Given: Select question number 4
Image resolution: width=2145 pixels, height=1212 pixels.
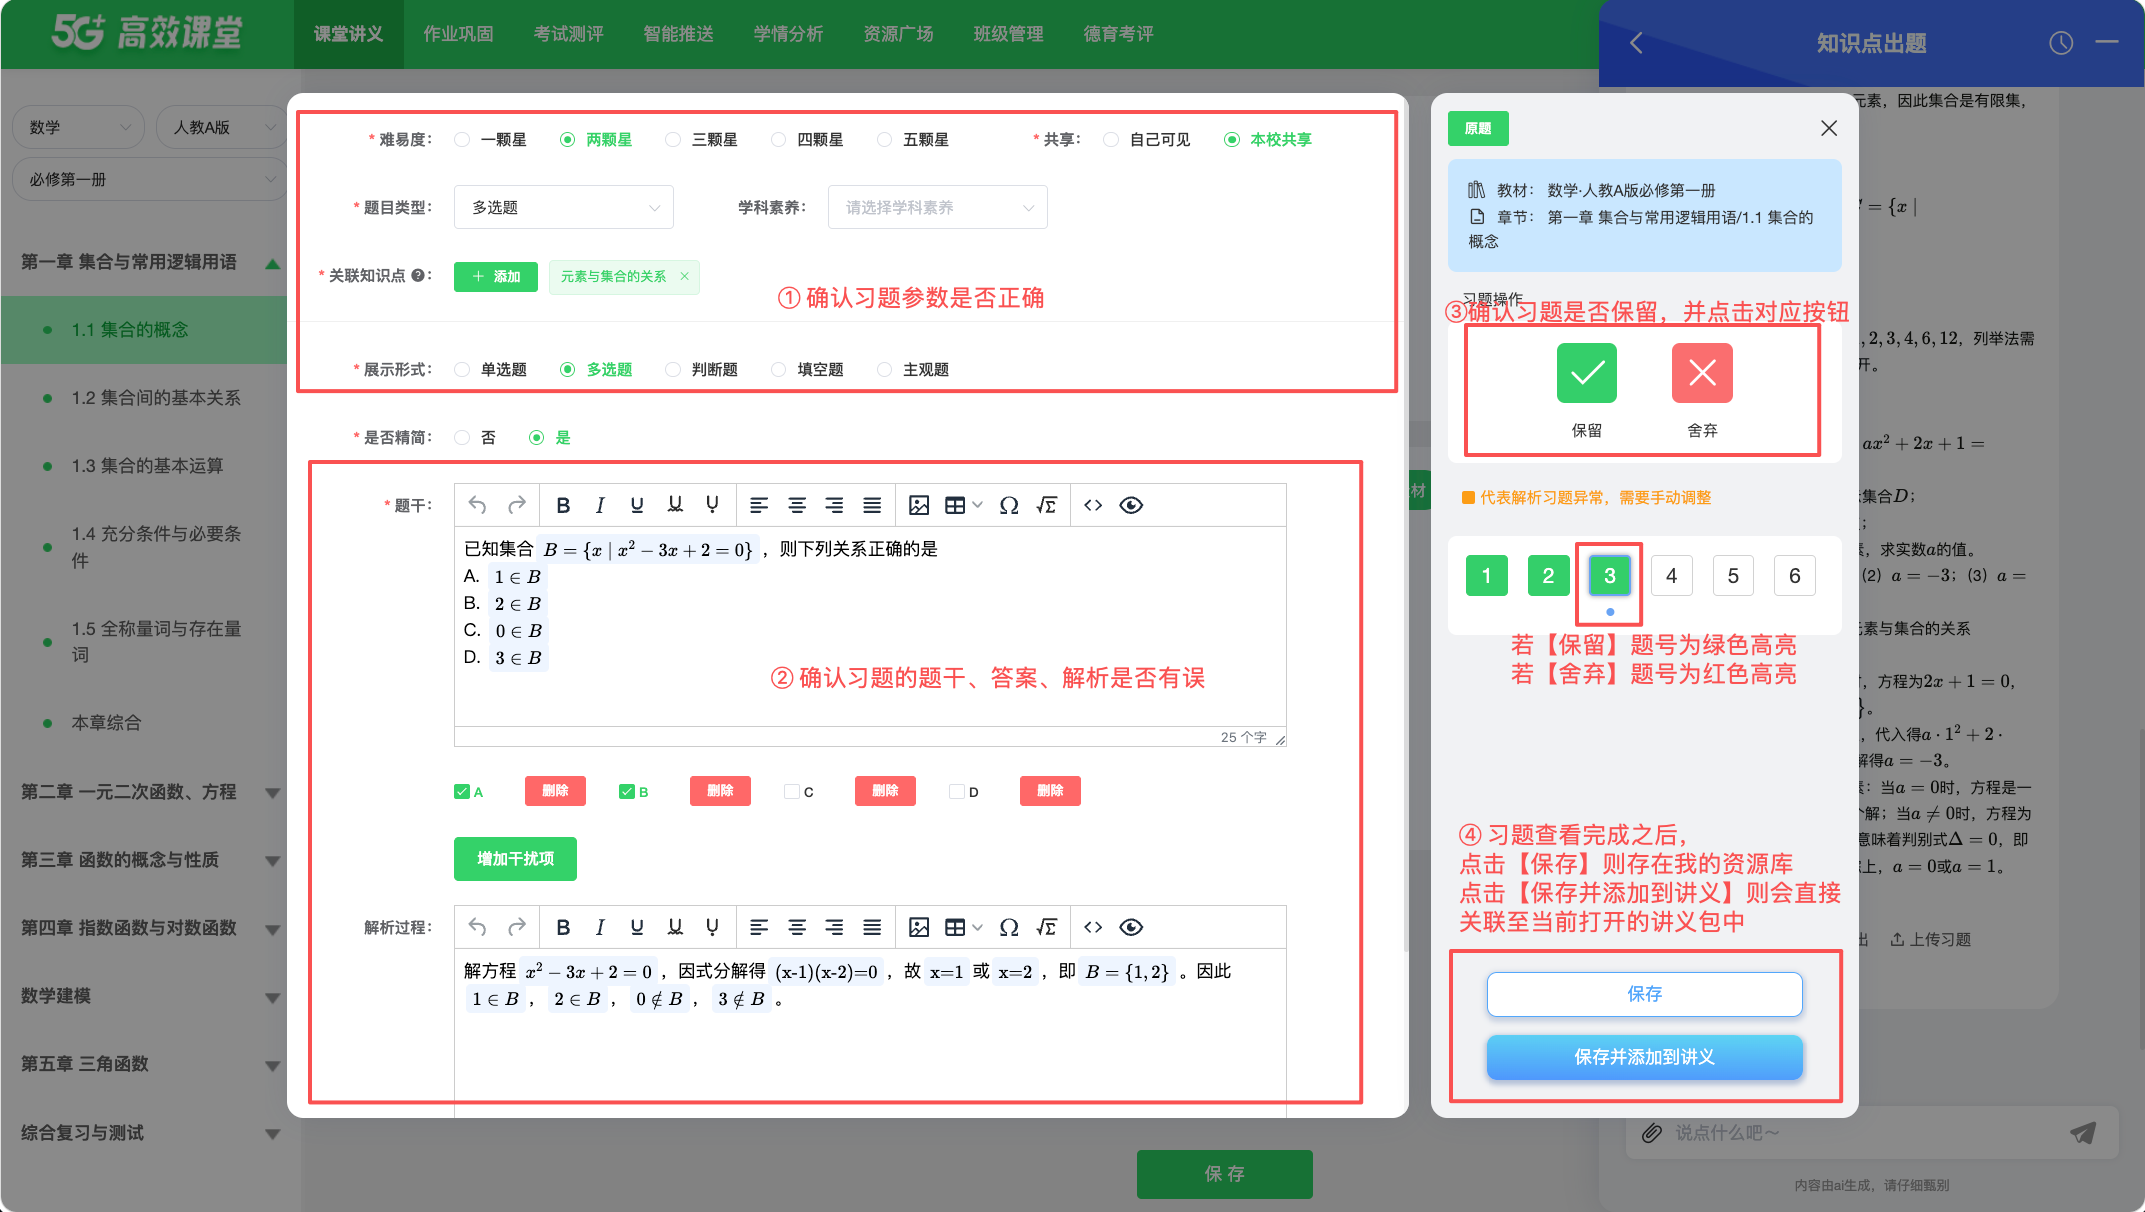Looking at the screenshot, I should [x=1671, y=575].
